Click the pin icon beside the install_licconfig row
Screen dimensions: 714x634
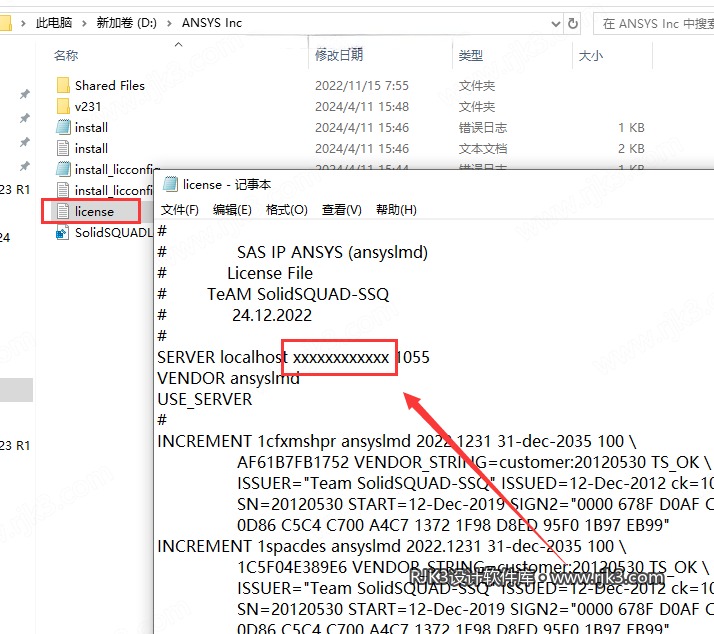point(25,166)
